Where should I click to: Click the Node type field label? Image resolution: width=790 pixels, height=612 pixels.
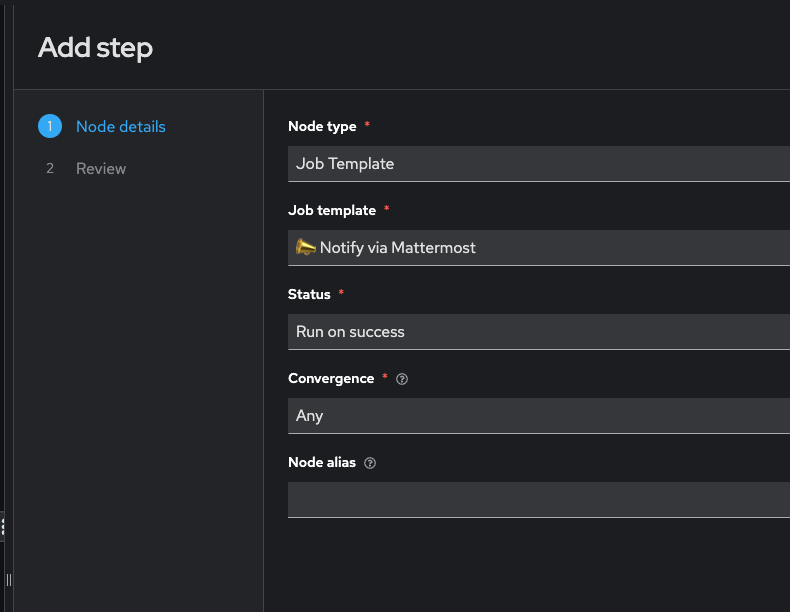322,126
